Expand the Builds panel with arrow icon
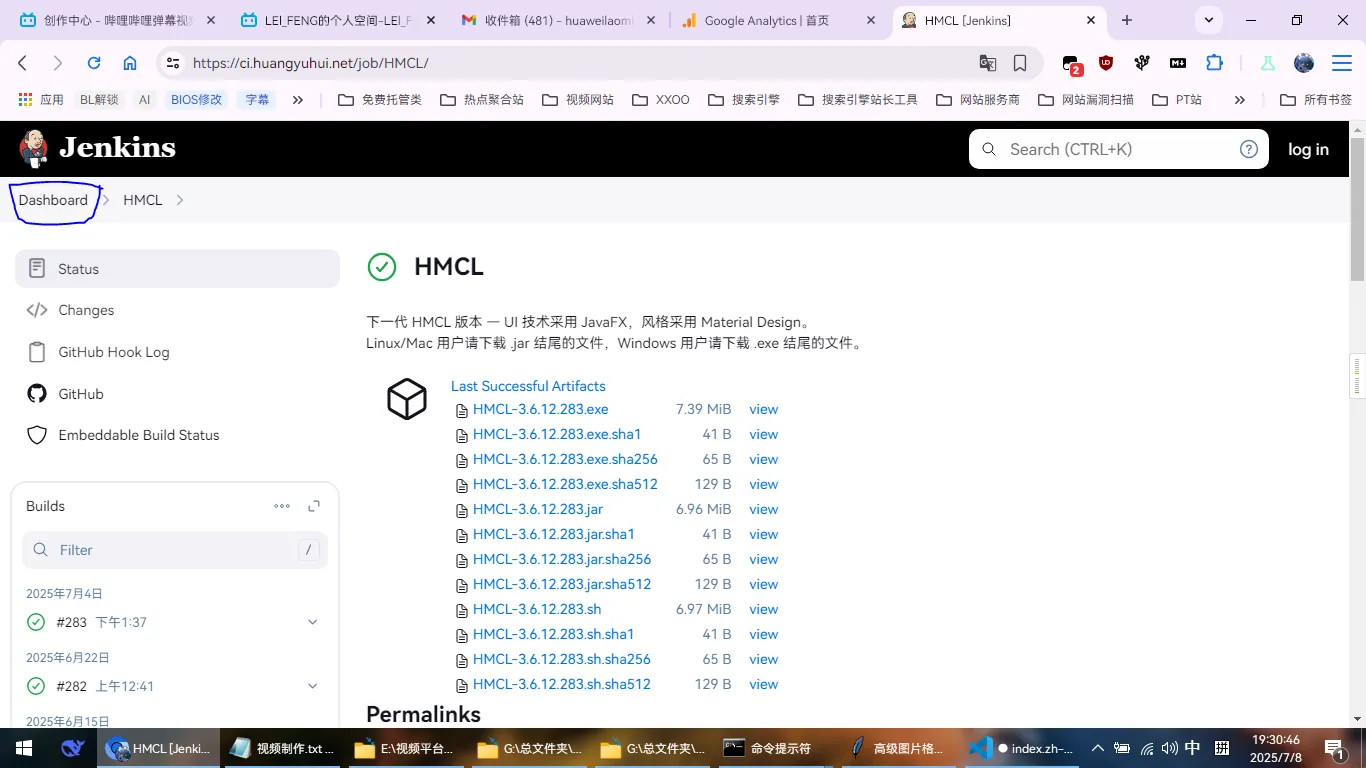Image resolution: width=1366 pixels, height=768 pixels. coord(314,506)
